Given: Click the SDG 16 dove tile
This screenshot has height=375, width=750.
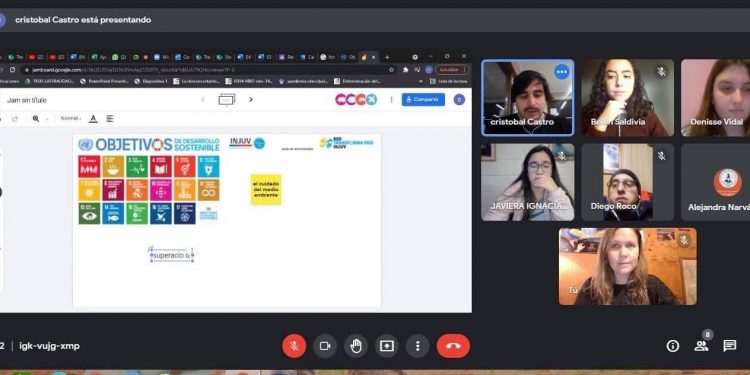Looking at the screenshot, I should tap(161, 213).
